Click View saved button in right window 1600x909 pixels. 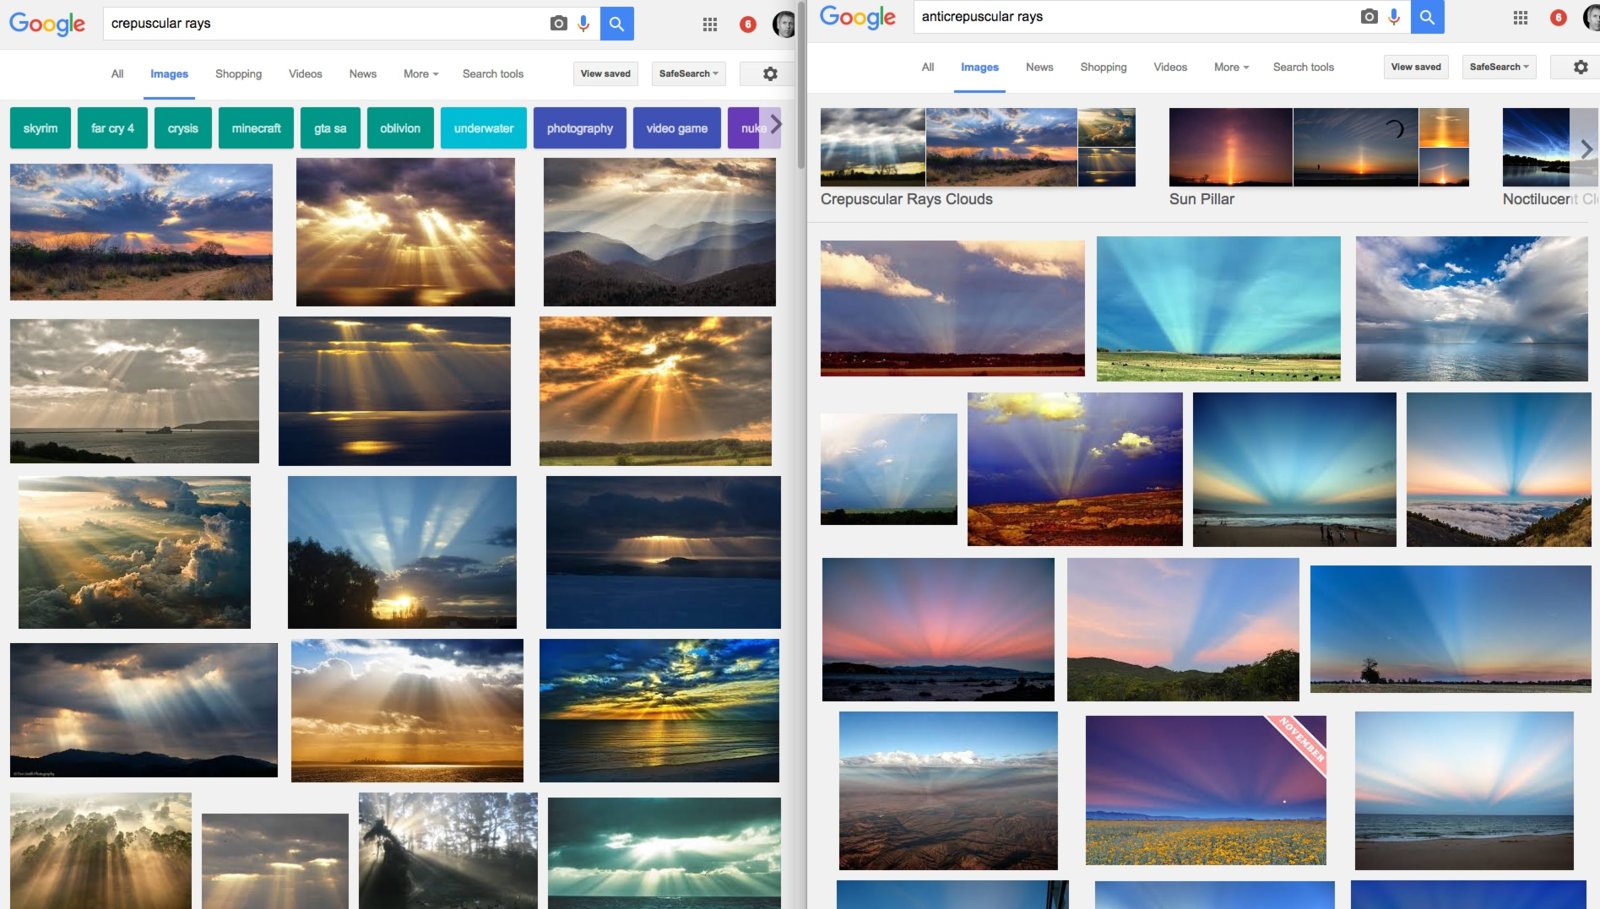[1415, 67]
